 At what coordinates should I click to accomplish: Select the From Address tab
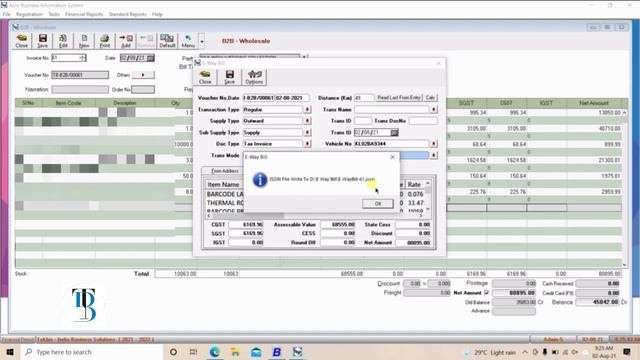[x=224, y=171]
